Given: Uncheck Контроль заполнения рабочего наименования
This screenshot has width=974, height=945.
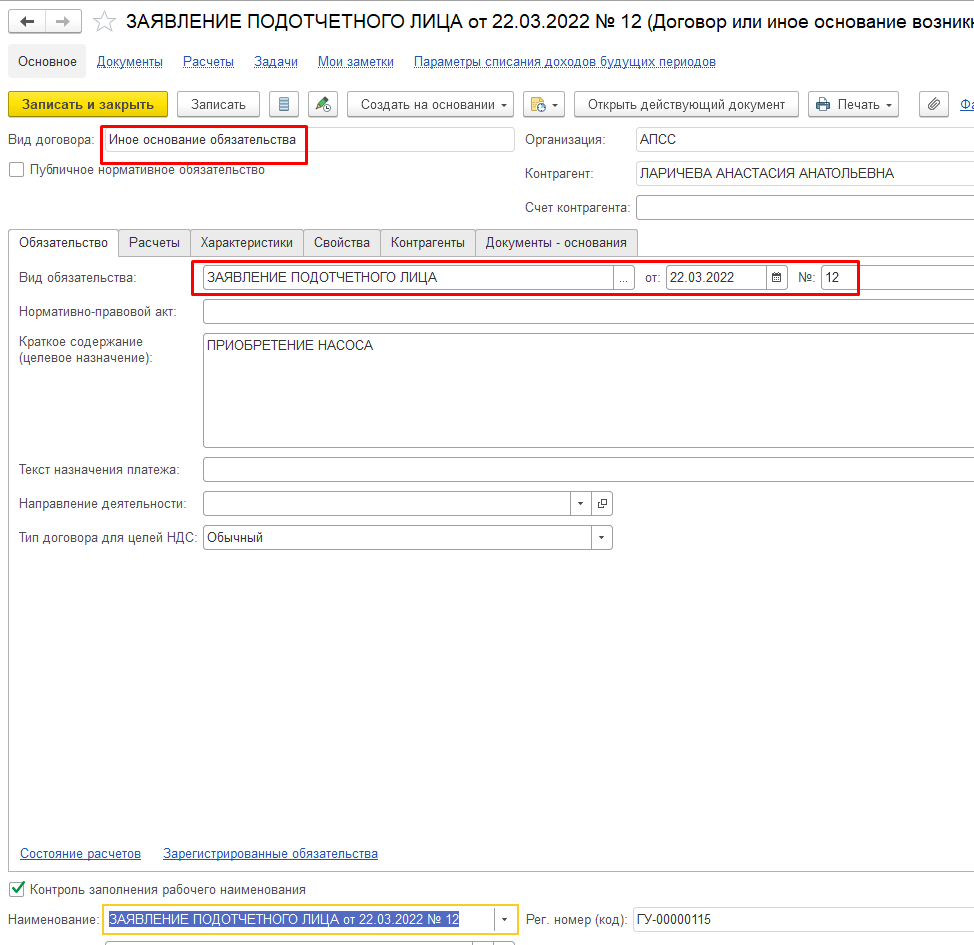Looking at the screenshot, I should click(16, 889).
